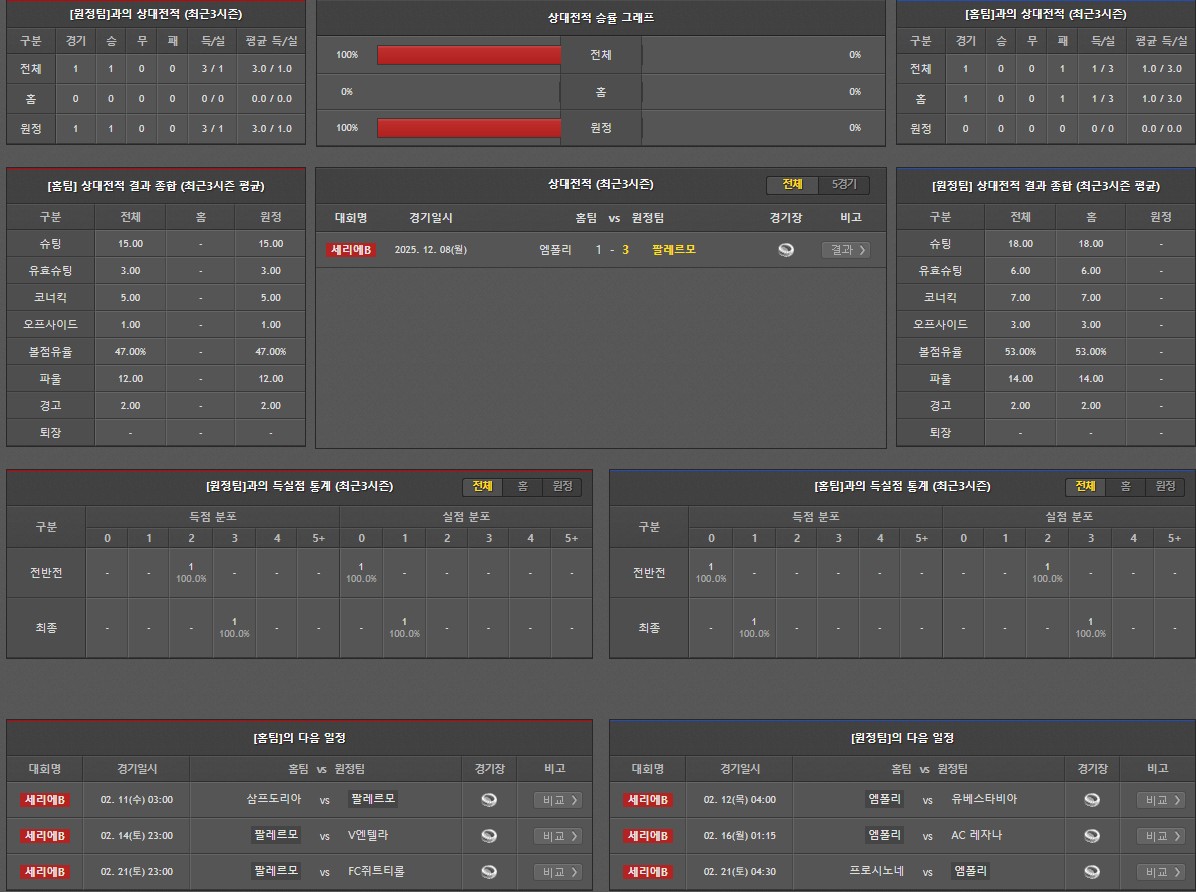Image resolution: width=1196 pixels, height=892 pixels.
Task: Open stadium icon for 엠폴리 vs 유베스타비아
Action: (1092, 800)
